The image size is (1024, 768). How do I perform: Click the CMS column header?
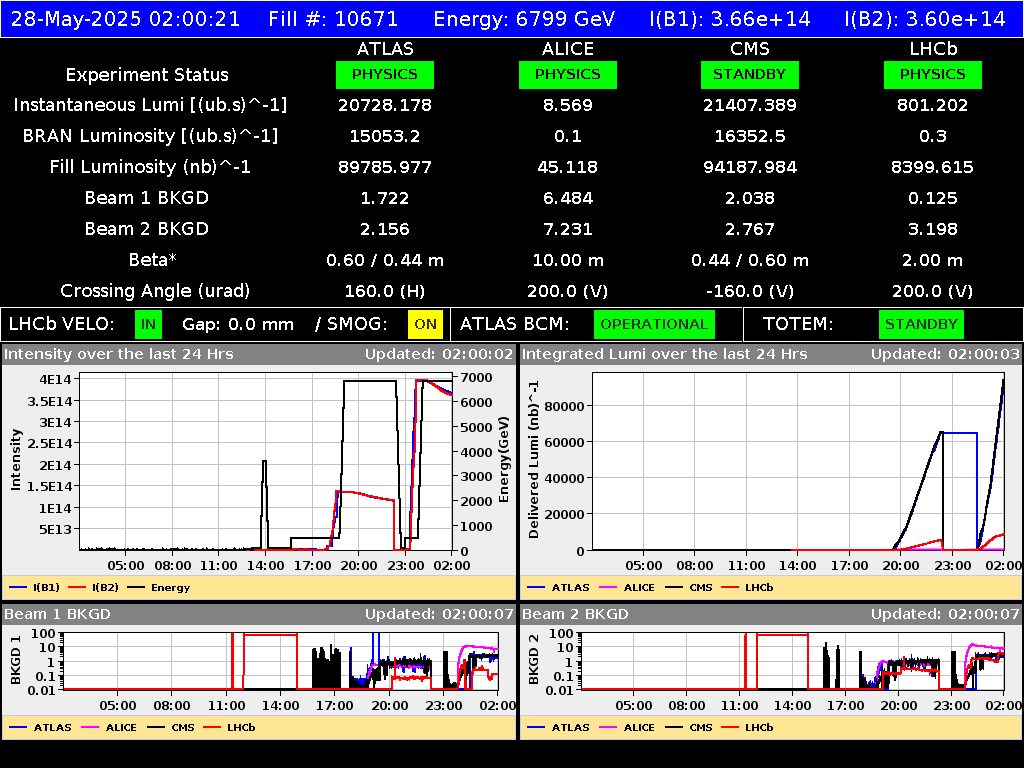(750, 49)
